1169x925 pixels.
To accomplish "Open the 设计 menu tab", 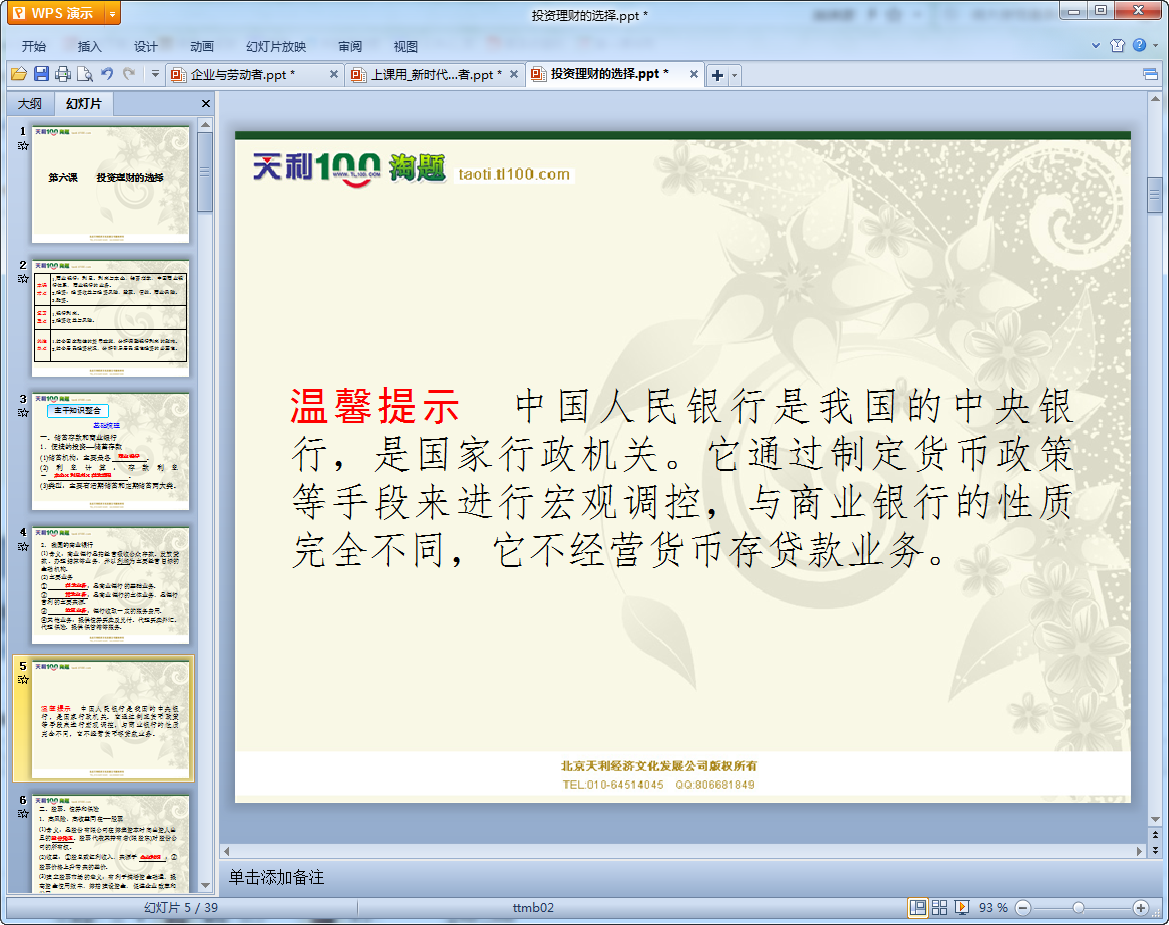I will click(x=145, y=46).
